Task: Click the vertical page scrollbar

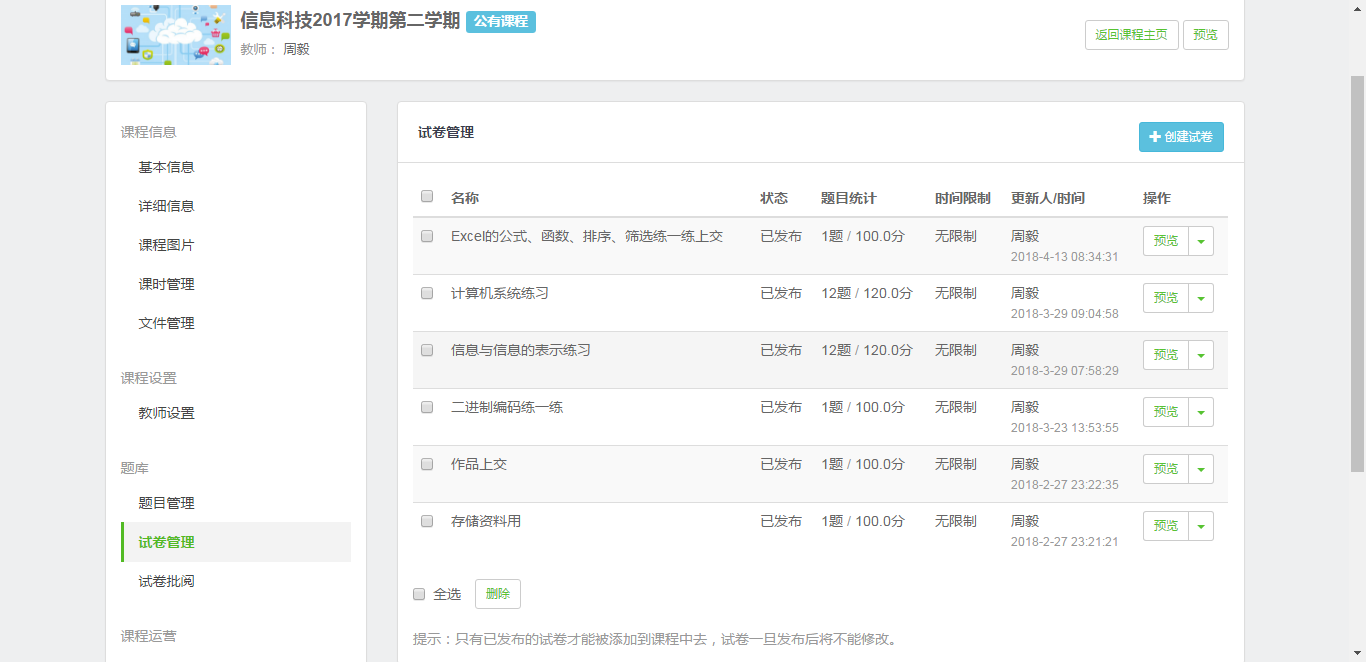Action: point(1357,270)
